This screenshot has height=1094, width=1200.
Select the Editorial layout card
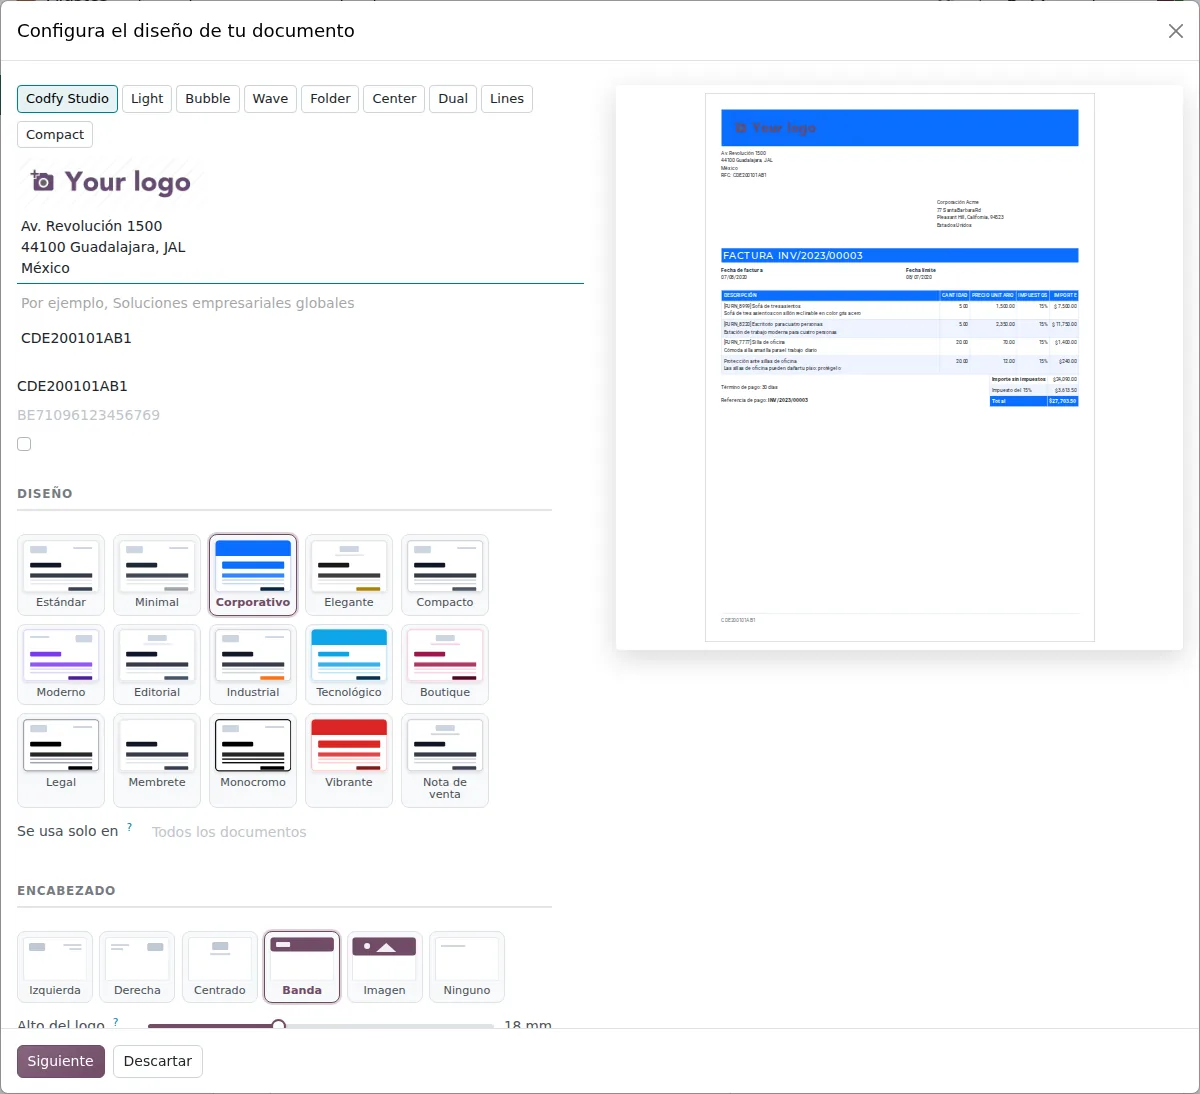click(157, 665)
